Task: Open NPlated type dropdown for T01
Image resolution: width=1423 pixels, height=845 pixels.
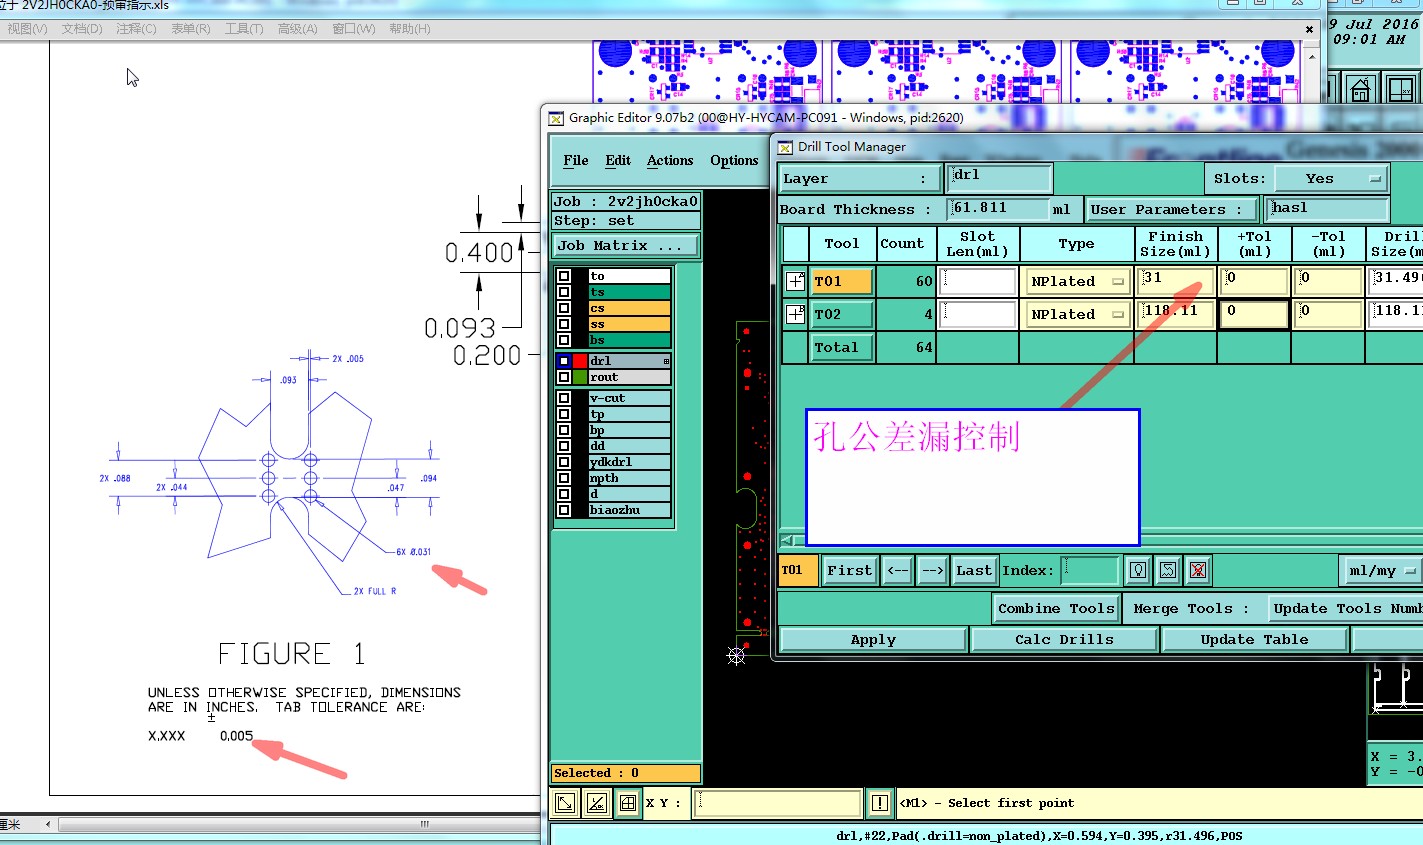Action: click(x=1076, y=282)
